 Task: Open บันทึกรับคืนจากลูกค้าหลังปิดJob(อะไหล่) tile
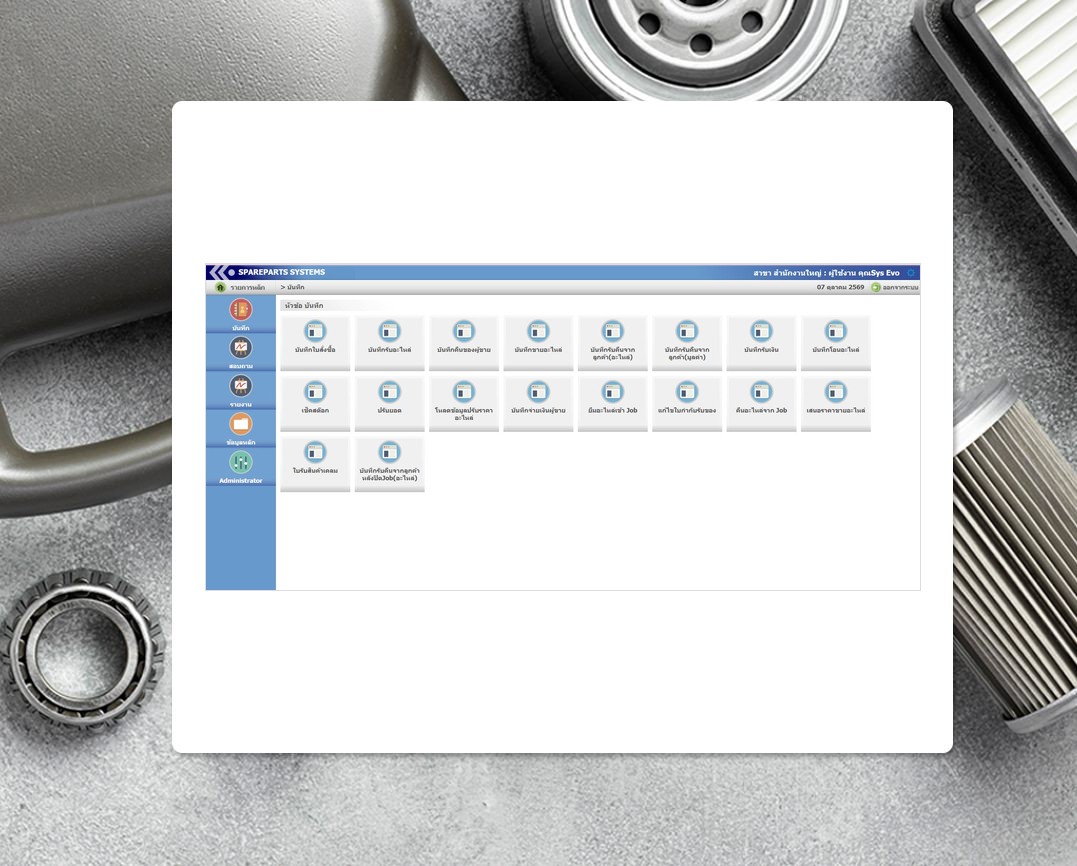[389, 464]
